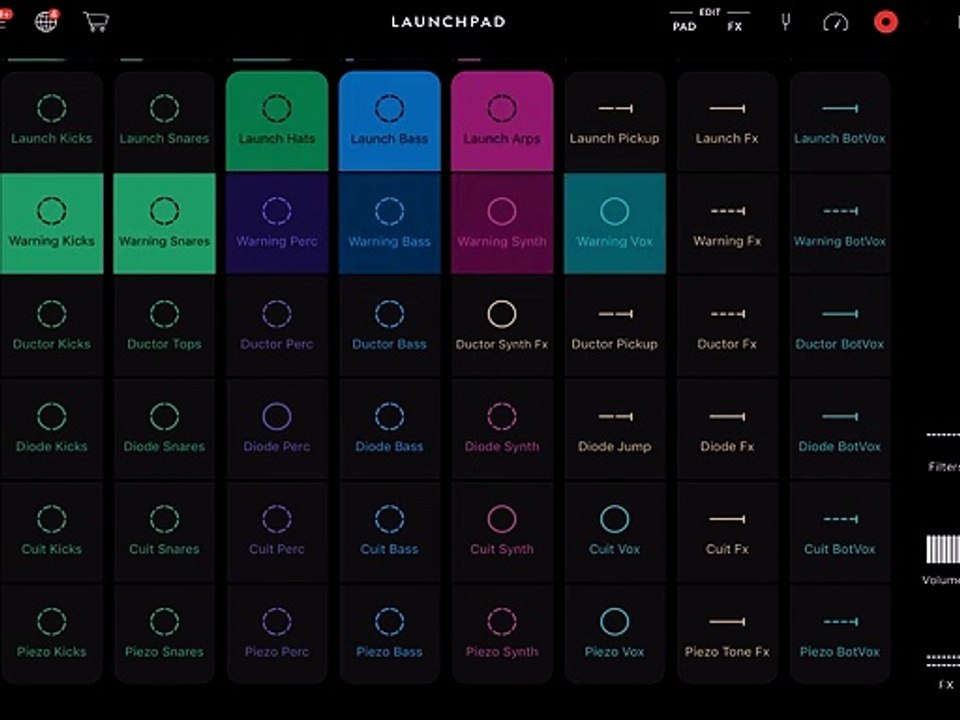Tap the Diode BotVox pad

[x=839, y=429]
